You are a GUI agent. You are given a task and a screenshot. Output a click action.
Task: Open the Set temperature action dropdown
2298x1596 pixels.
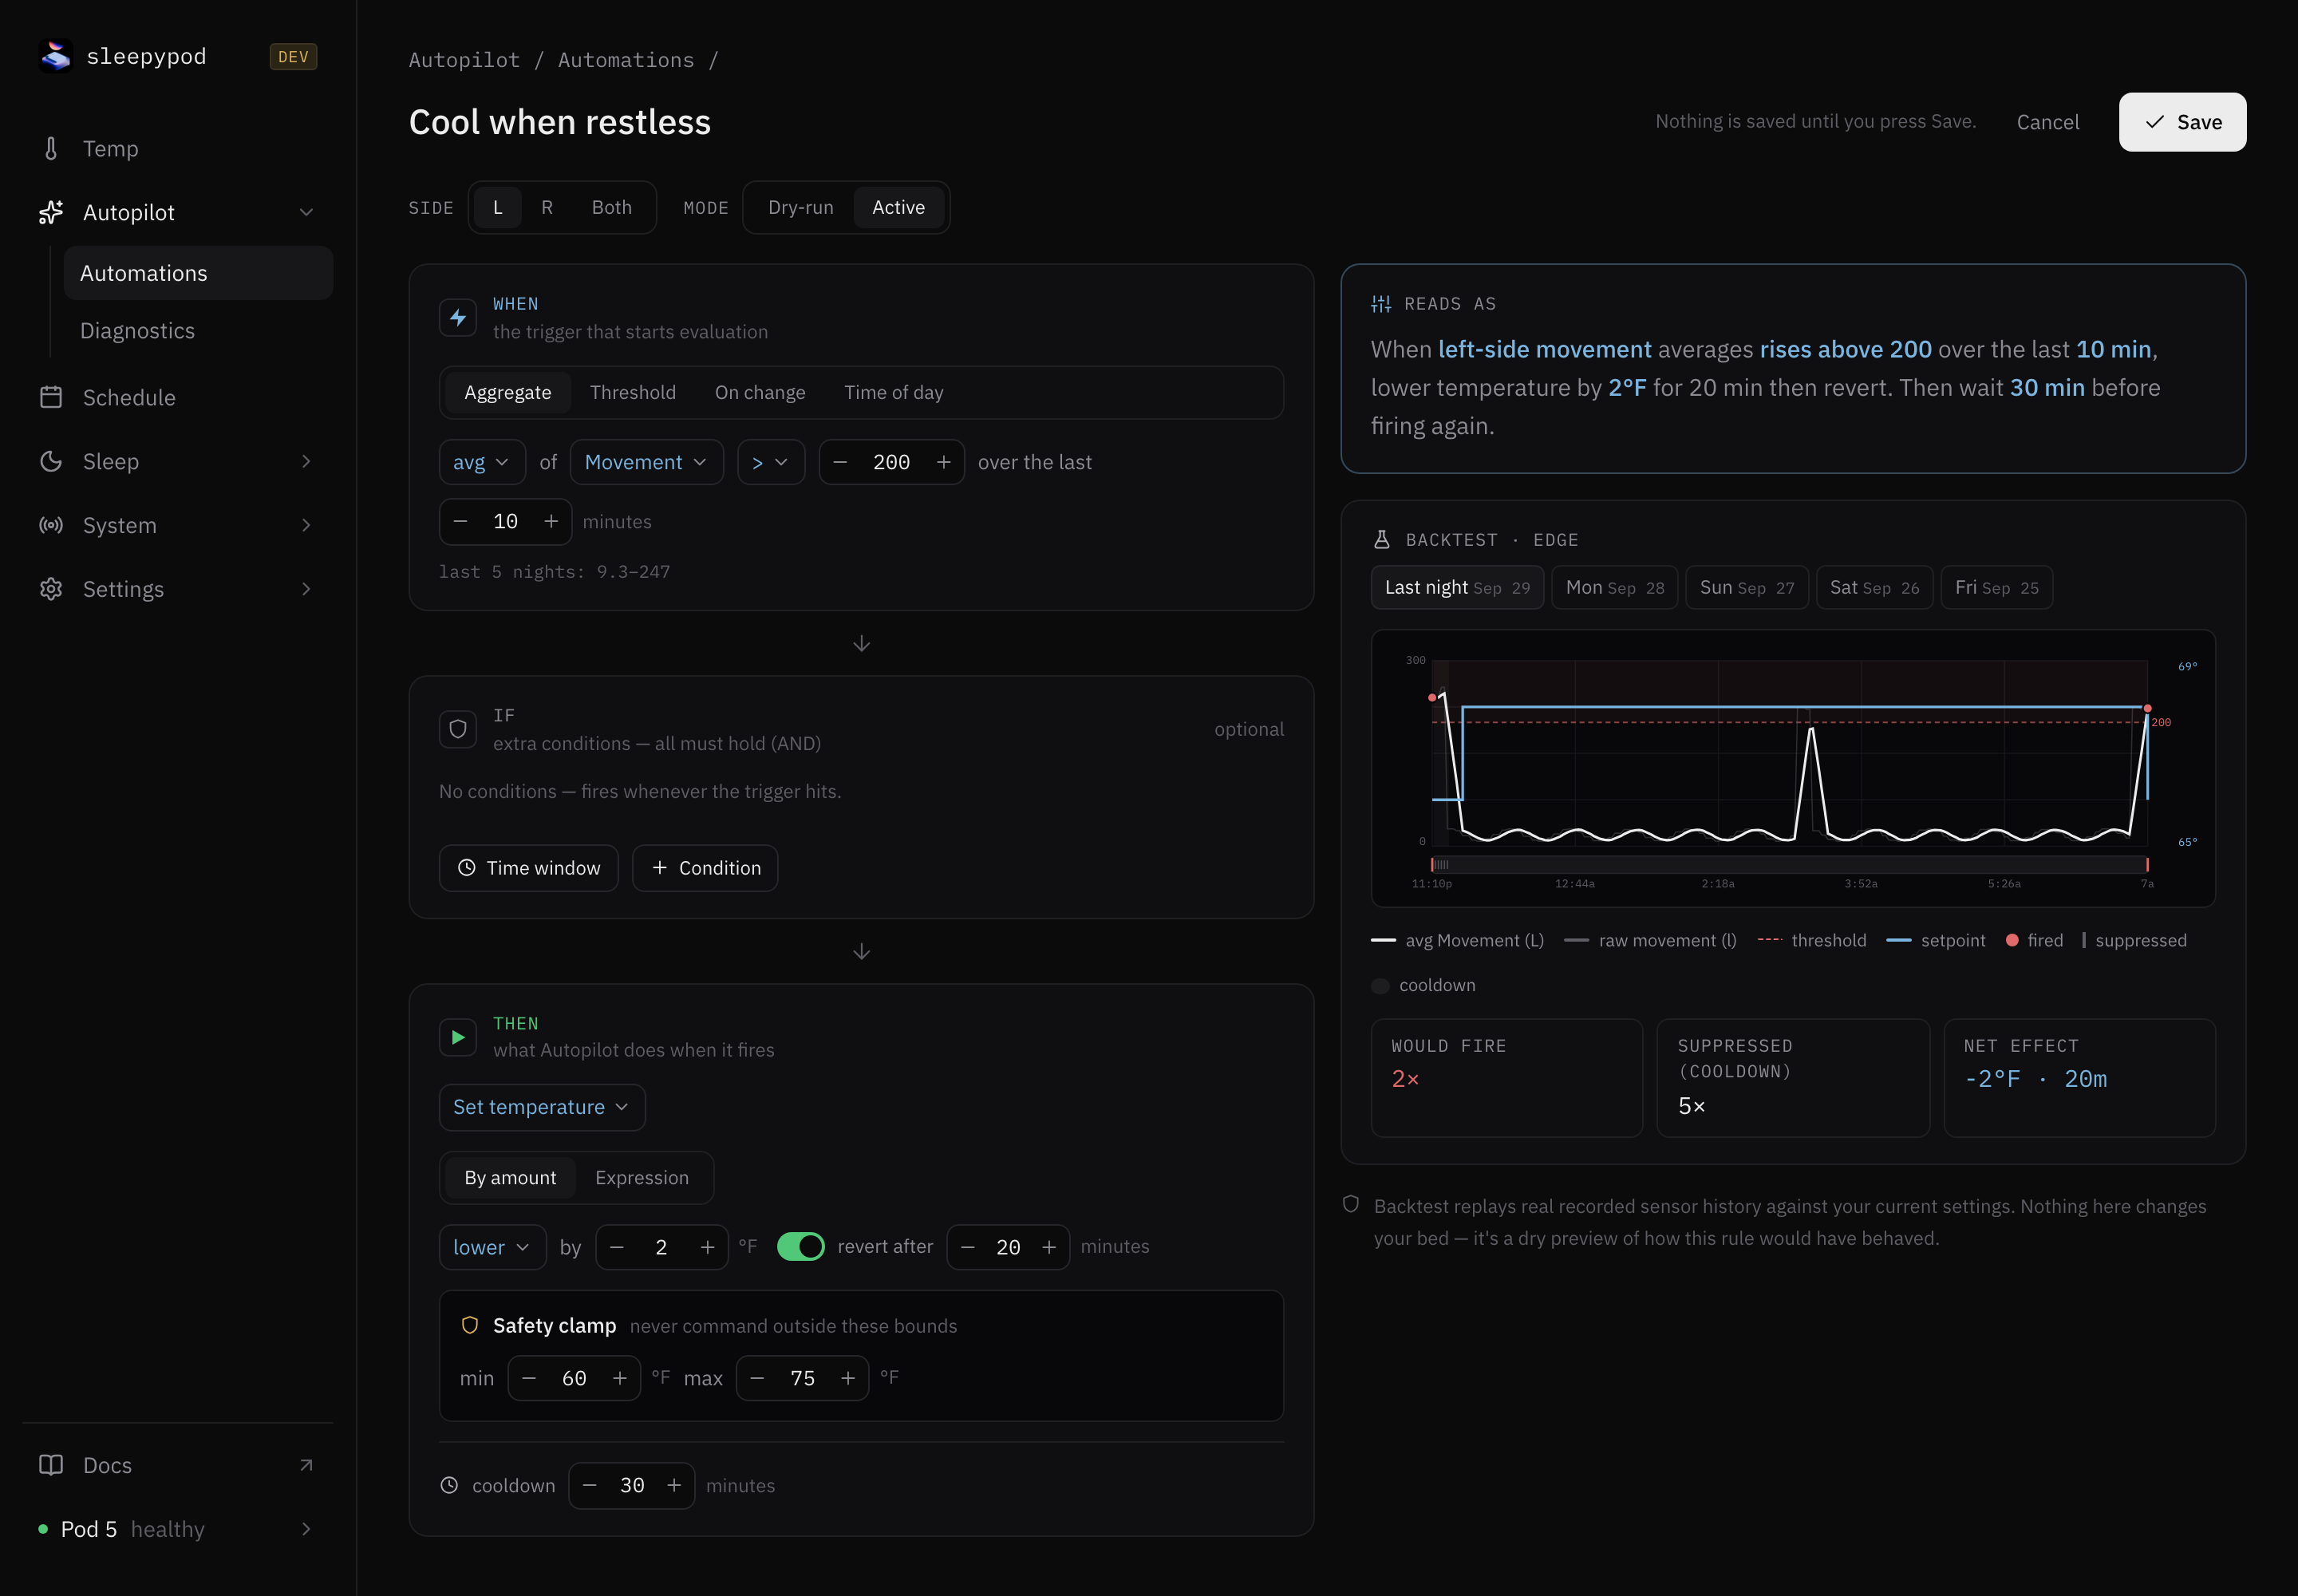(x=542, y=1107)
